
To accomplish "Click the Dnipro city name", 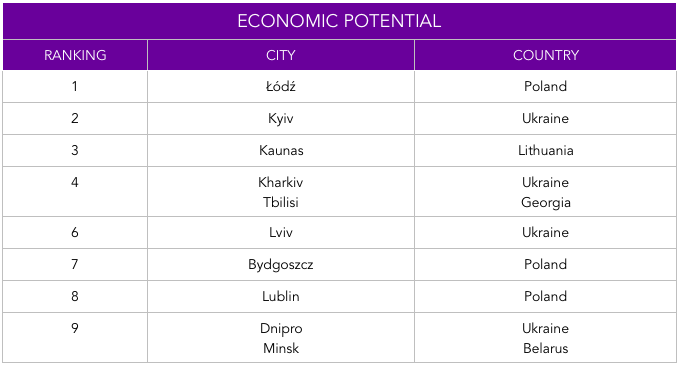I will click(281, 328).
